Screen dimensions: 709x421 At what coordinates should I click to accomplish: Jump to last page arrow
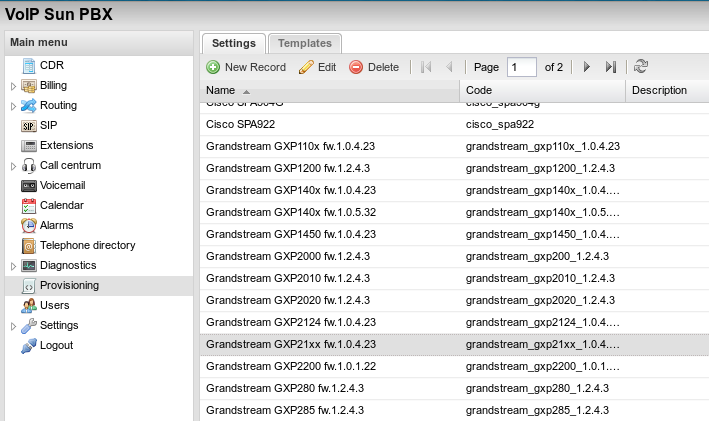[x=610, y=67]
